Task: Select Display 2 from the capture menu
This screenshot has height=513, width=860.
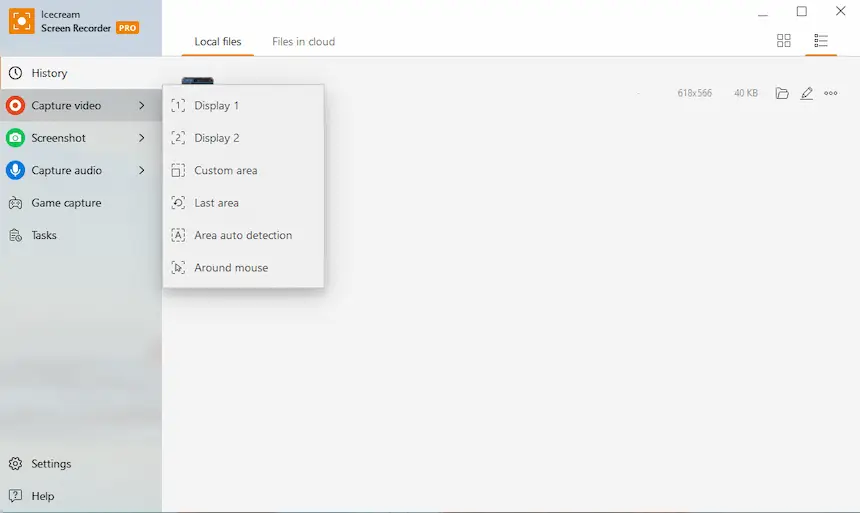Action: click(x=244, y=138)
